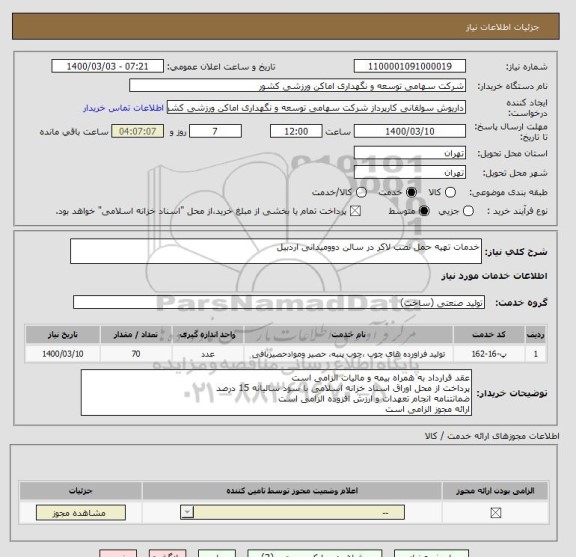Click the delivery city field تهران
Screen dimensions: 576x557
coord(410,172)
